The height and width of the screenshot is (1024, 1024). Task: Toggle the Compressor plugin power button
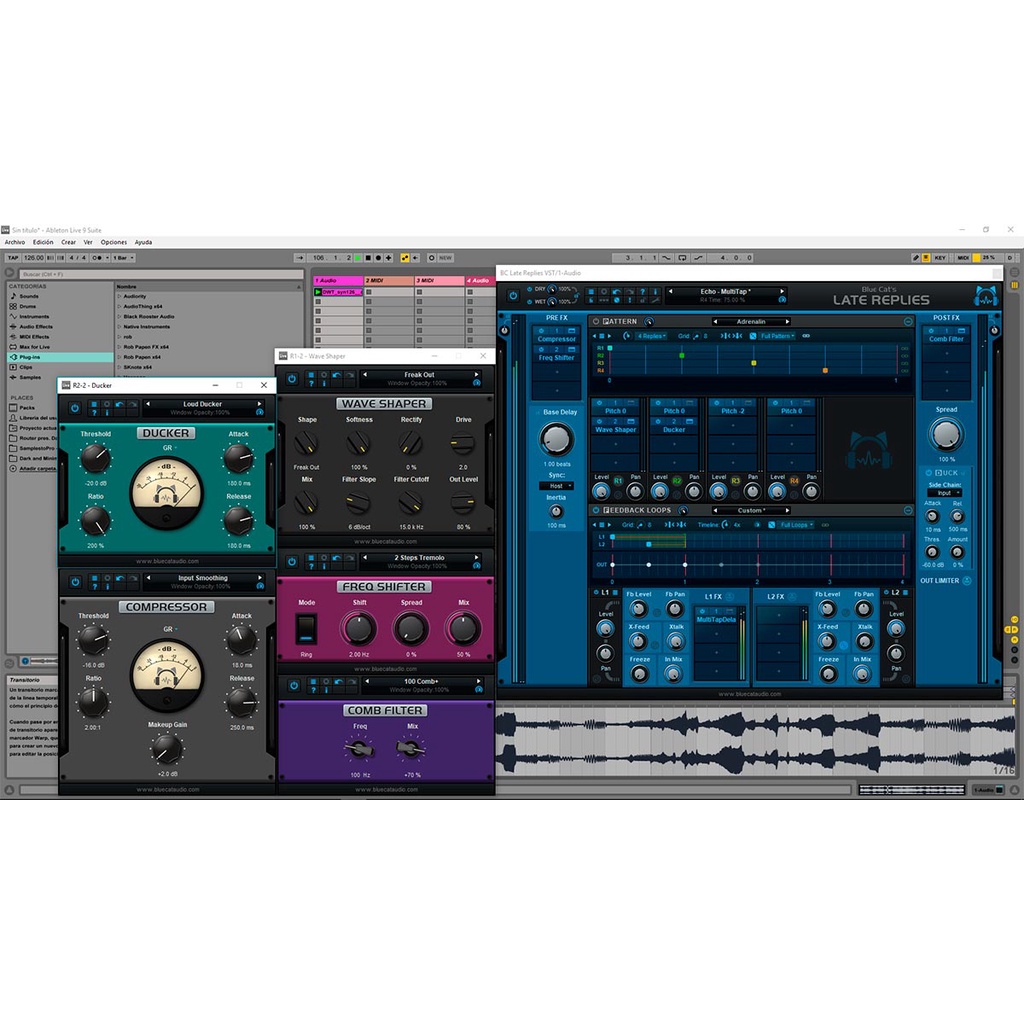click(x=74, y=581)
